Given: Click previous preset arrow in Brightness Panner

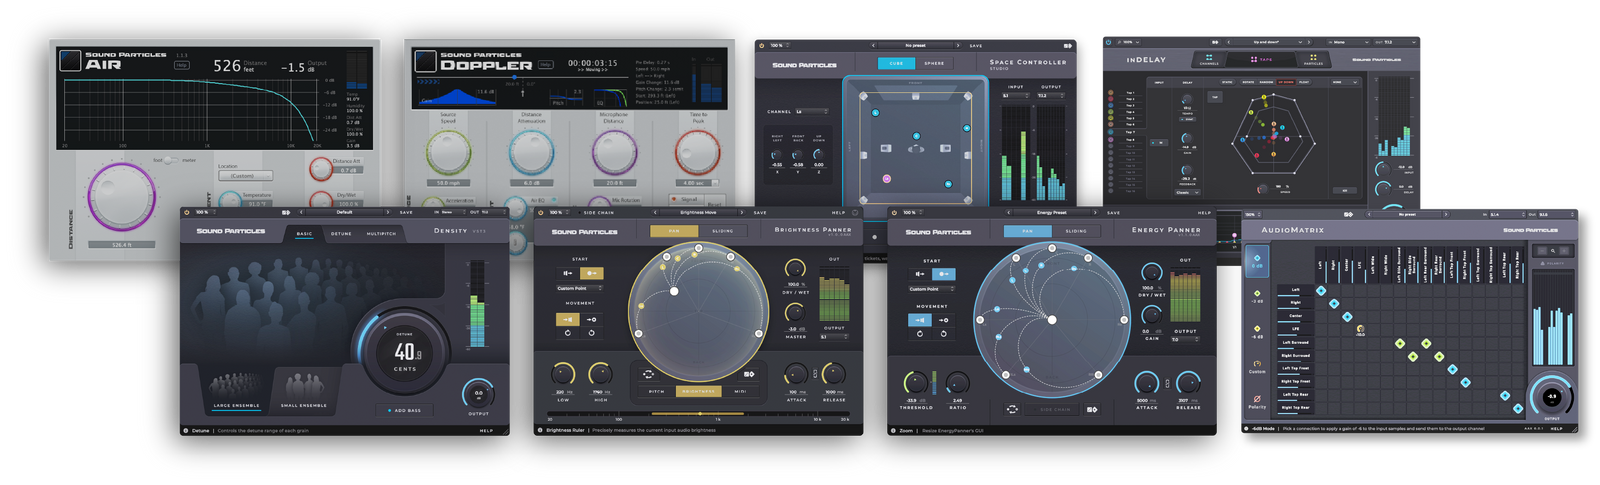Looking at the screenshot, I should [x=655, y=212].
